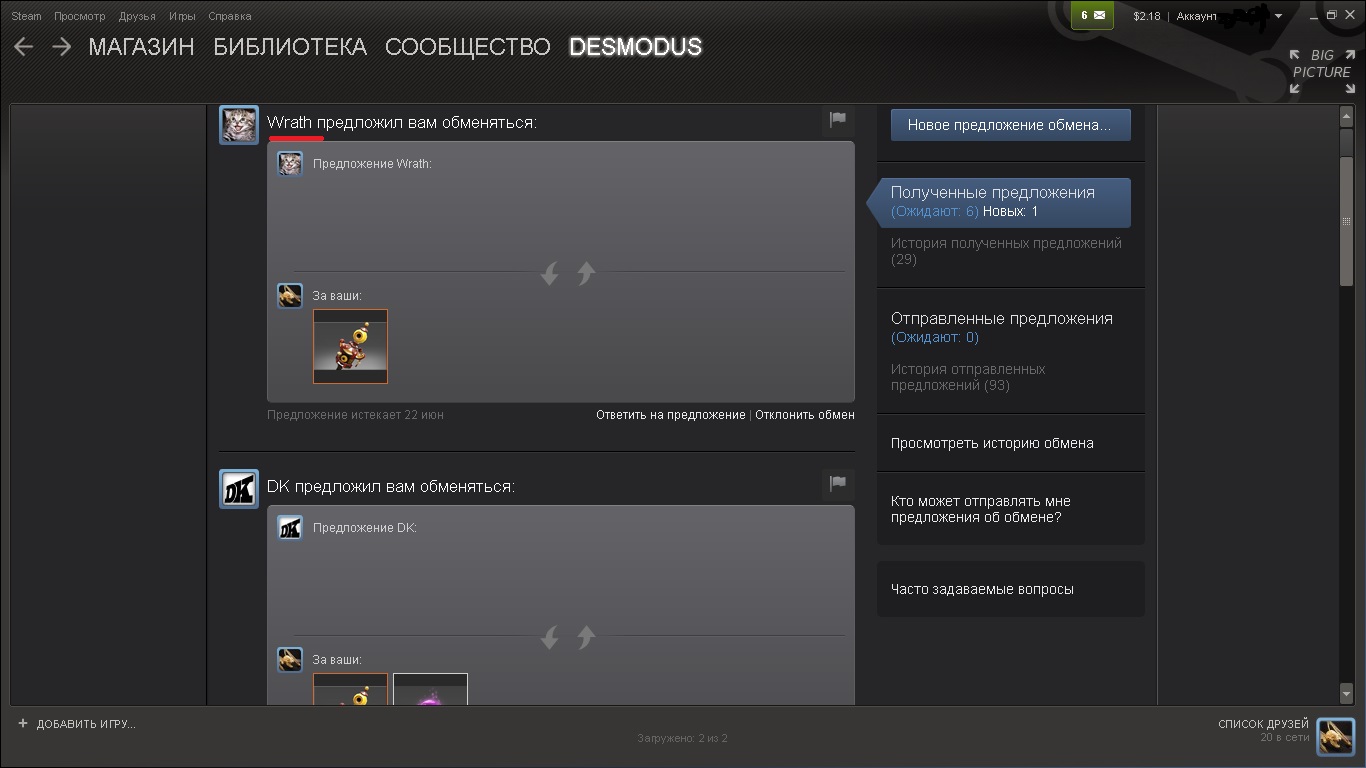1366x768 pixels.
Task: Click your avatar in DK's offer
Action: (x=290, y=660)
